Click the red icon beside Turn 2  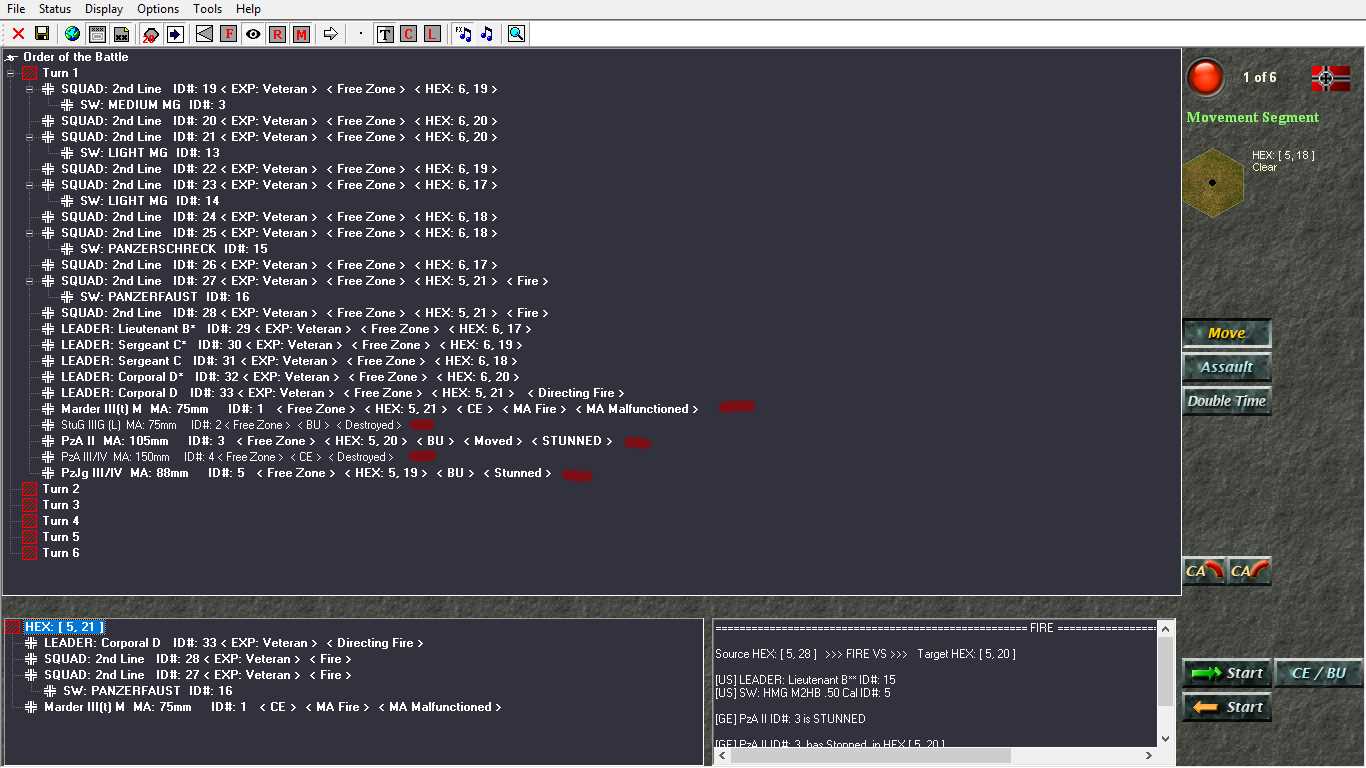click(x=30, y=489)
